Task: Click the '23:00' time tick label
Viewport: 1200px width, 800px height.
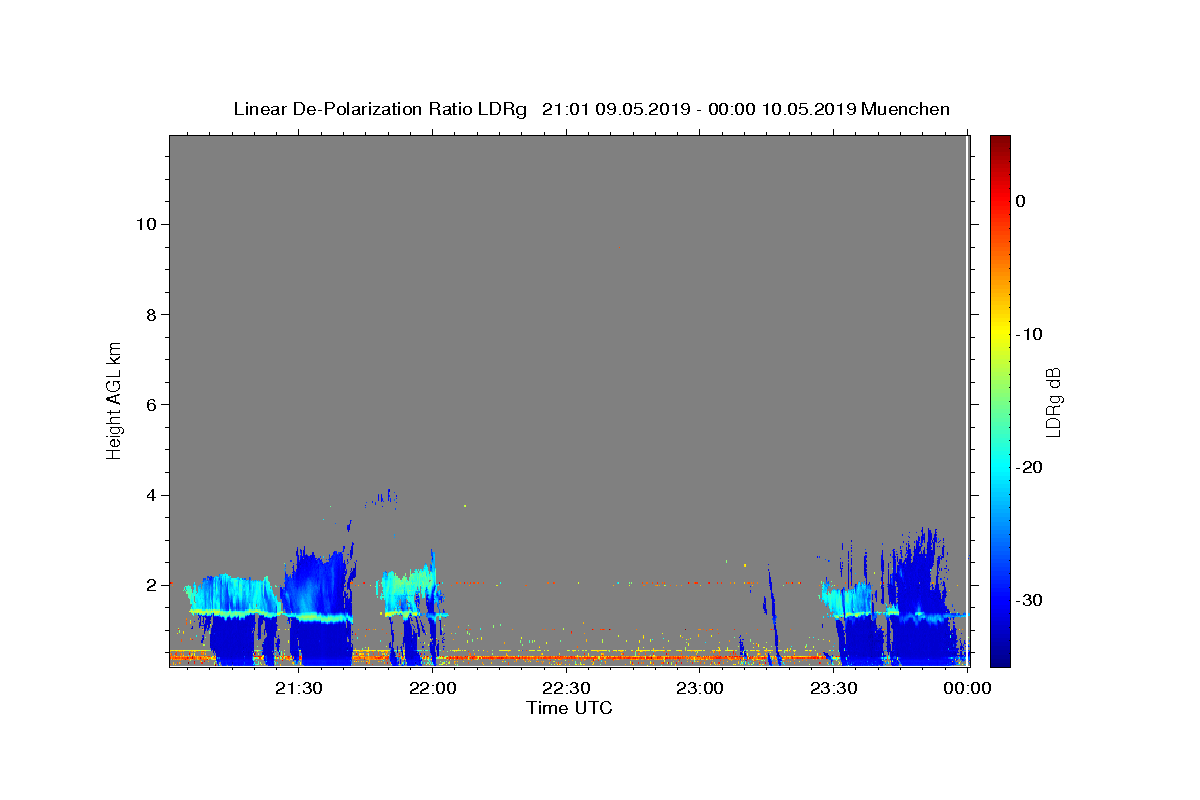Action: point(700,688)
